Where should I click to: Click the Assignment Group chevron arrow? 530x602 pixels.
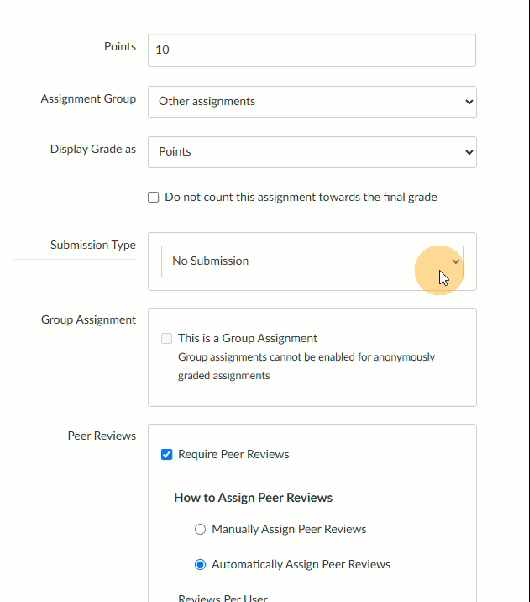(x=469, y=102)
